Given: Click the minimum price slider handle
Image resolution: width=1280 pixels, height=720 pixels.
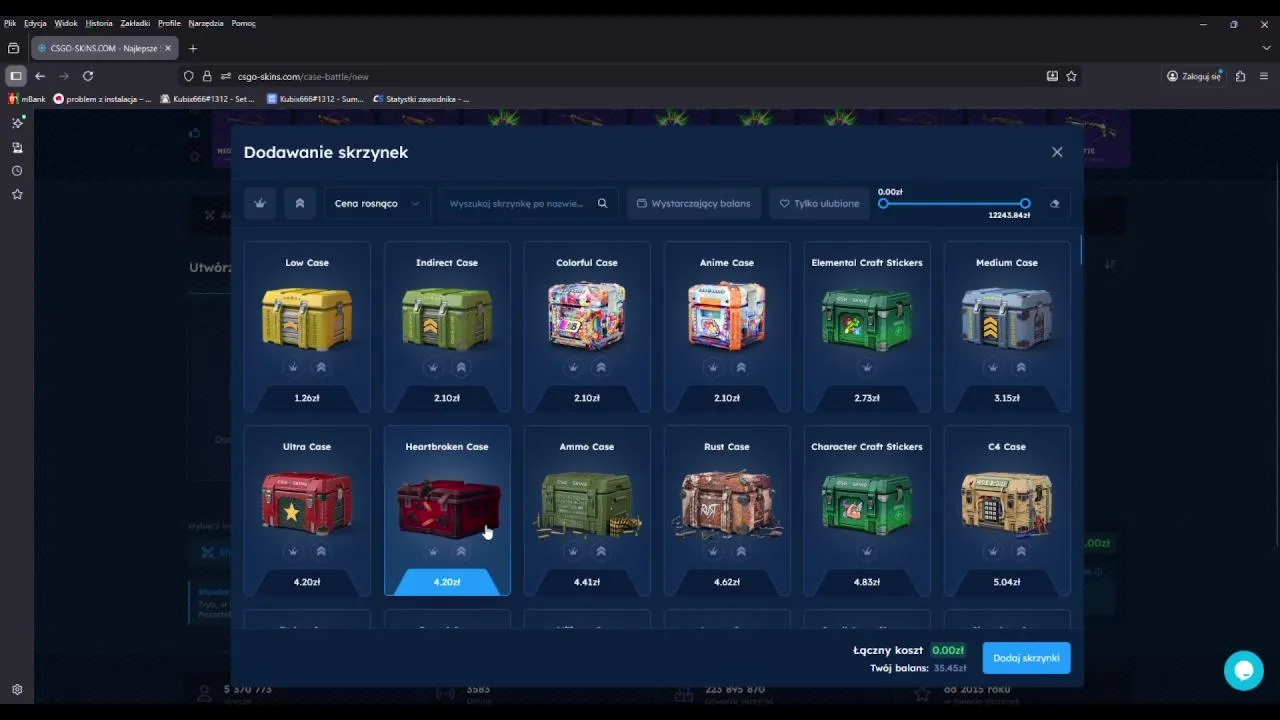Looking at the screenshot, I should point(883,203).
